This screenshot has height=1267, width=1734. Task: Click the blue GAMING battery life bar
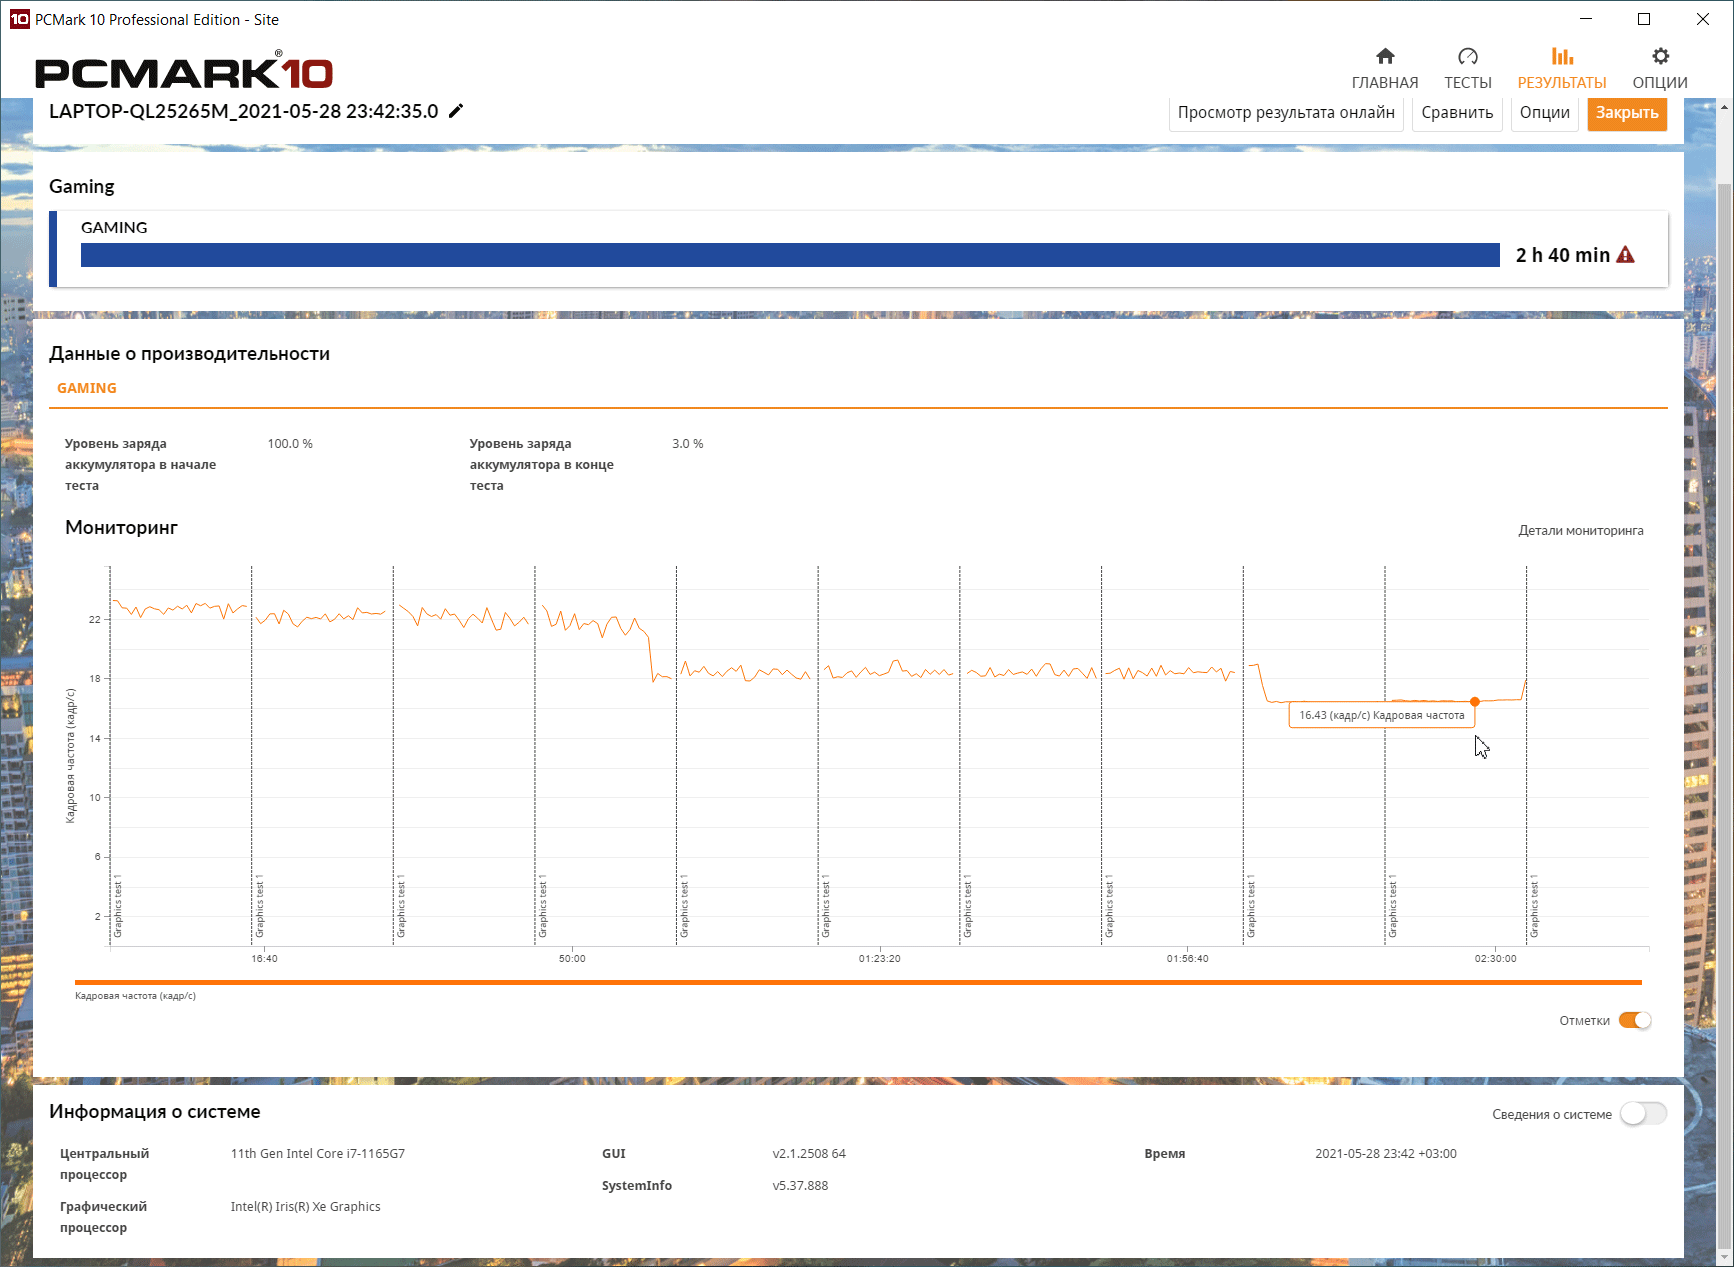click(x=790, y=255)
